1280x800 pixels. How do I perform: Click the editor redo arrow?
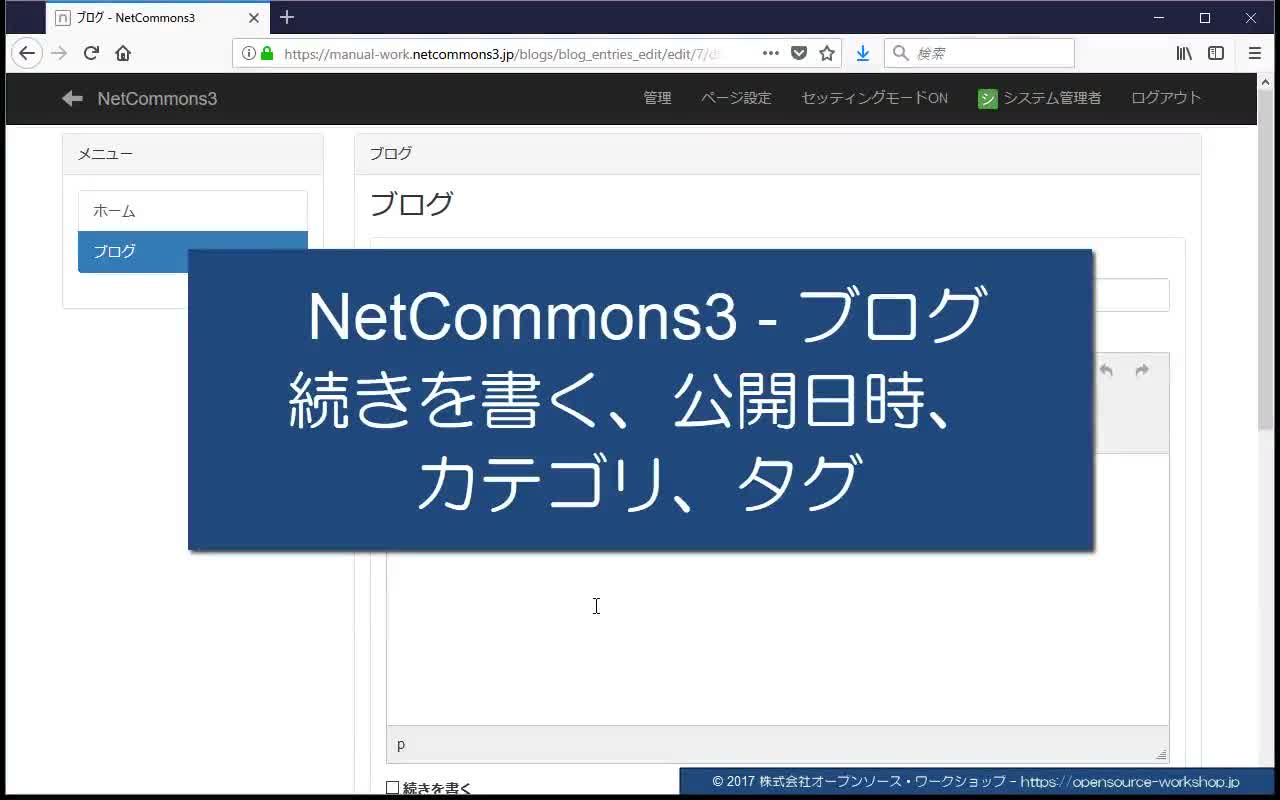tap(1142, 371)
